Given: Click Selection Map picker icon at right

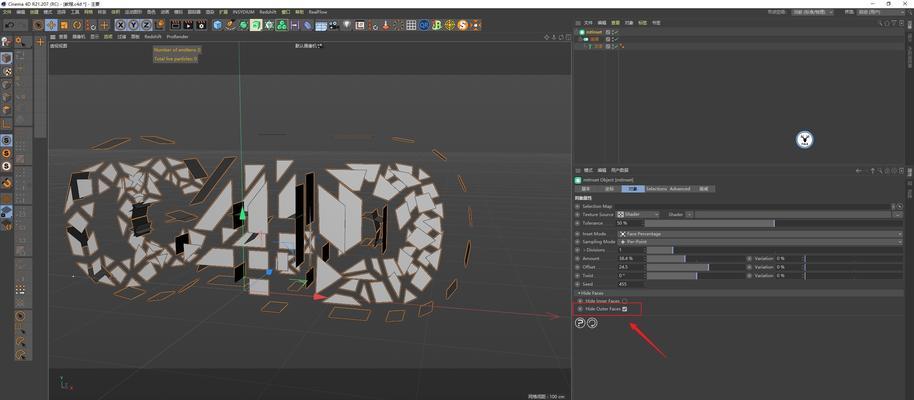Looking at the screenshot, I should coord(899,206).
